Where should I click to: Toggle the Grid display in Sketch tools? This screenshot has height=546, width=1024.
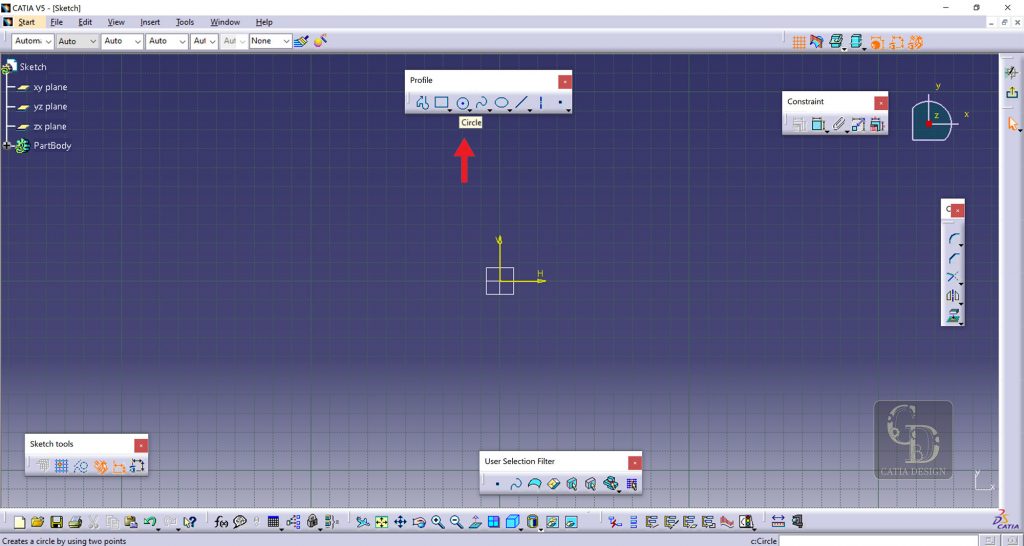[x=43, y=466]
